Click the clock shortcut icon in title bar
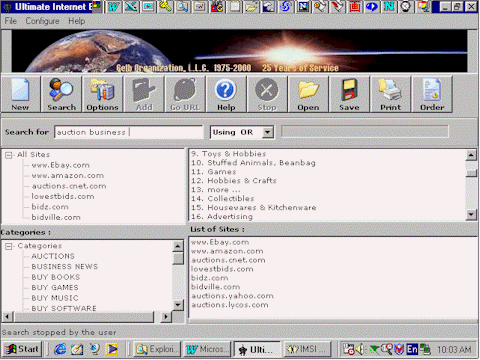Screen dimensions: 480x360 tap(406, 6)
